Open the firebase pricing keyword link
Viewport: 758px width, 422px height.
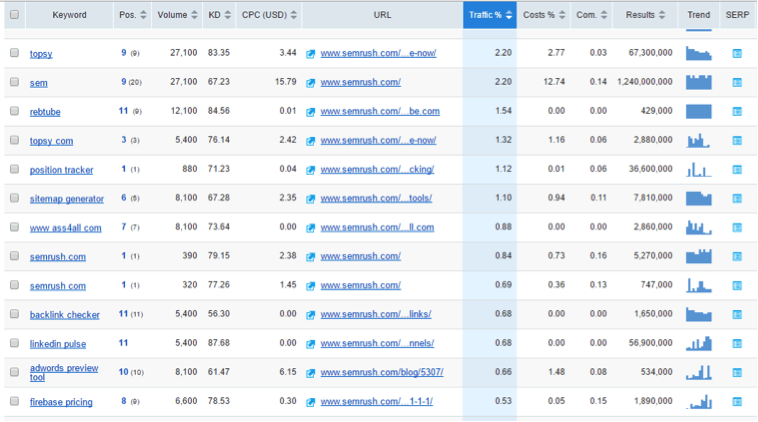(x=61, y=402)
